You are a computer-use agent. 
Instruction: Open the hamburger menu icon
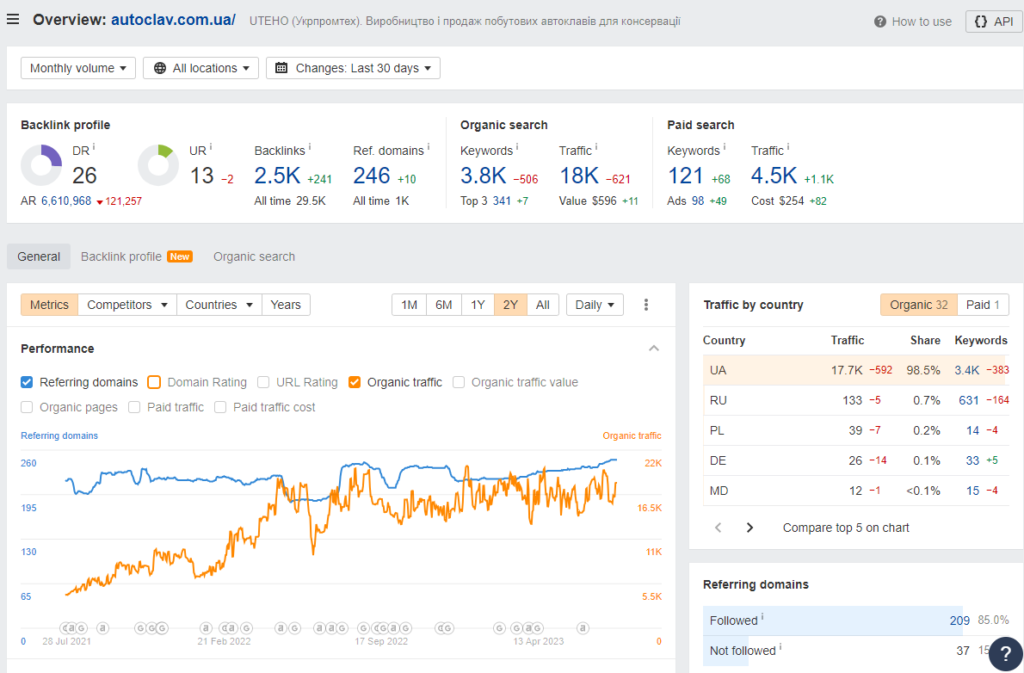click(12, 20)
